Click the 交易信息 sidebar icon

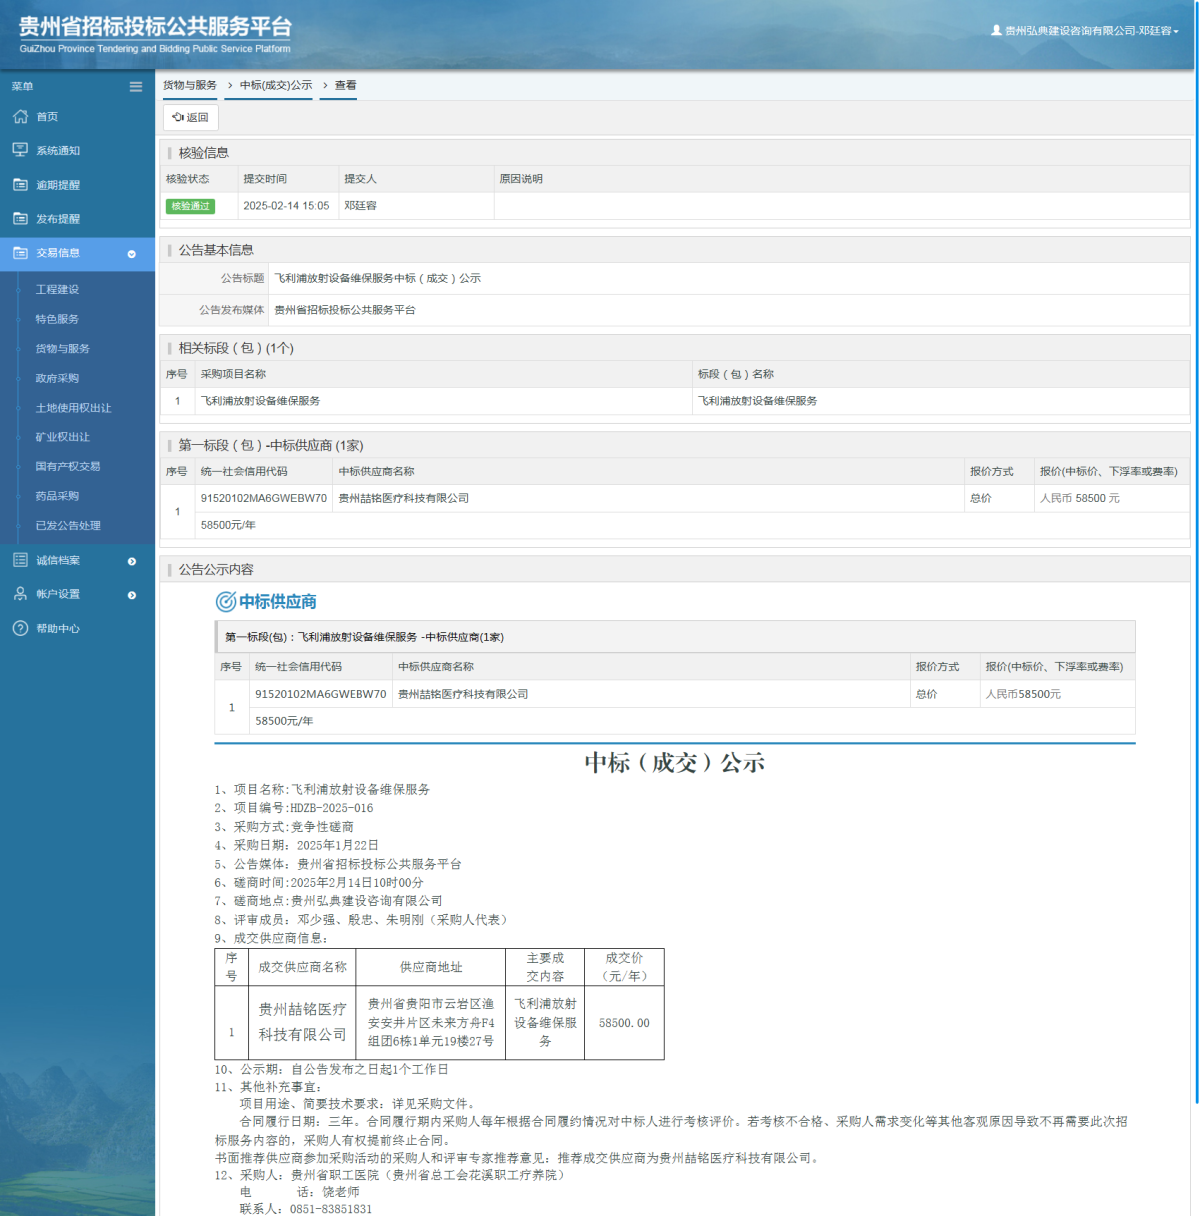20,253
